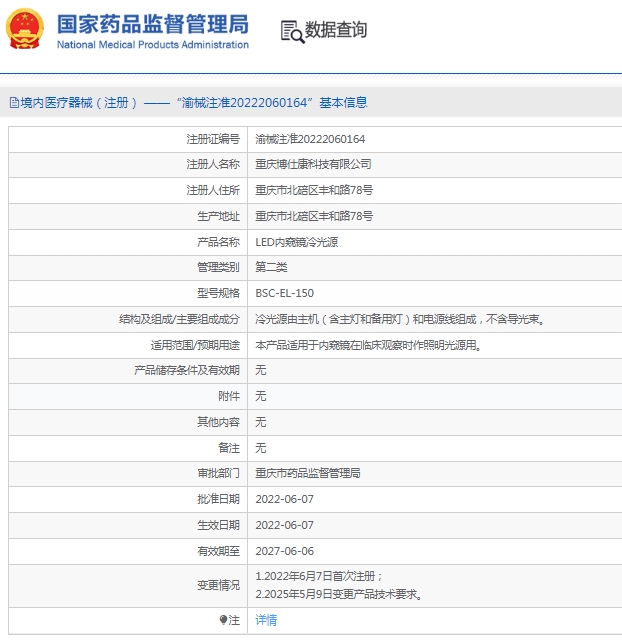Select the 生产地址 address value
Viewport: 622px width, 644px height.
click(314, 216)
